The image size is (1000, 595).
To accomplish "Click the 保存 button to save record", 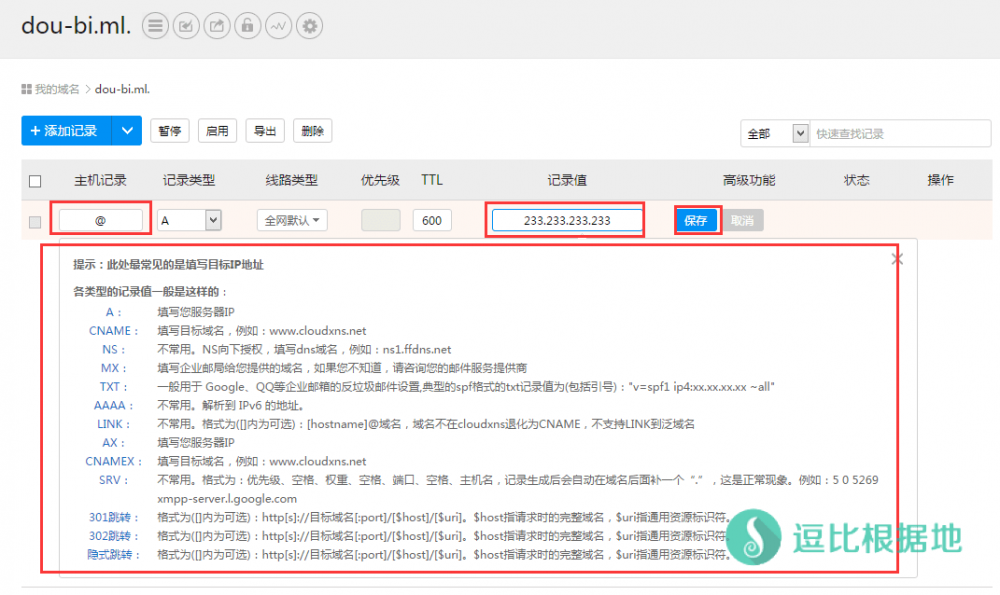I will tap(696, 220).
